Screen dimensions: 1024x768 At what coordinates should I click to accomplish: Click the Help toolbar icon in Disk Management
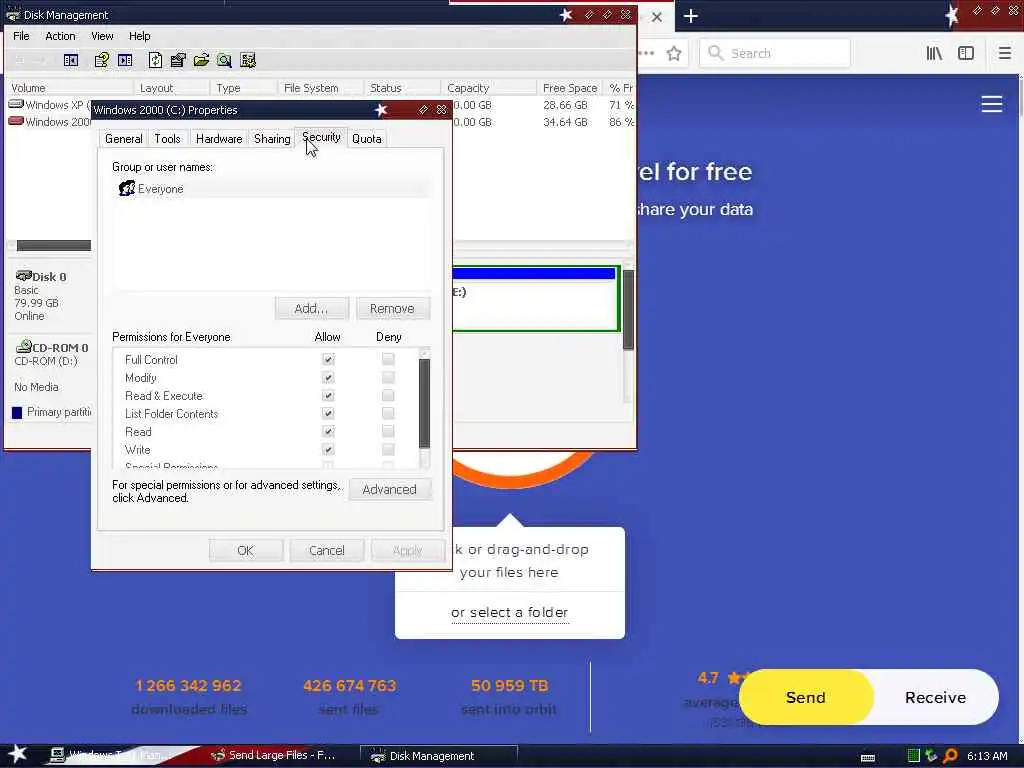101,61
